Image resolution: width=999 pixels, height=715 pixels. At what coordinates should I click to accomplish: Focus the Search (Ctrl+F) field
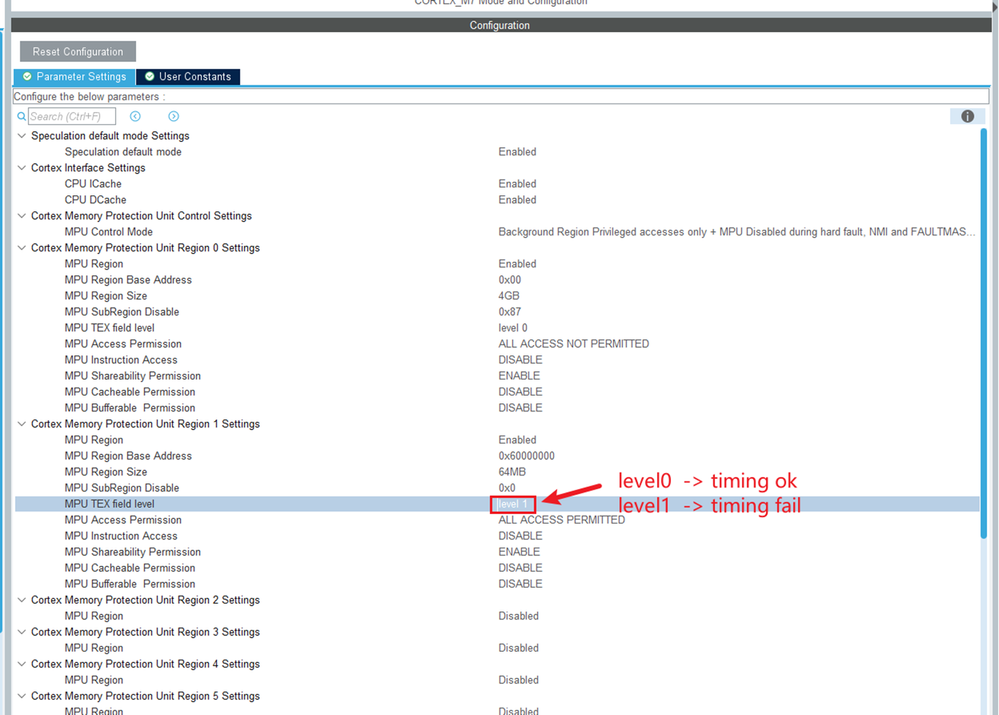[72, 117]
